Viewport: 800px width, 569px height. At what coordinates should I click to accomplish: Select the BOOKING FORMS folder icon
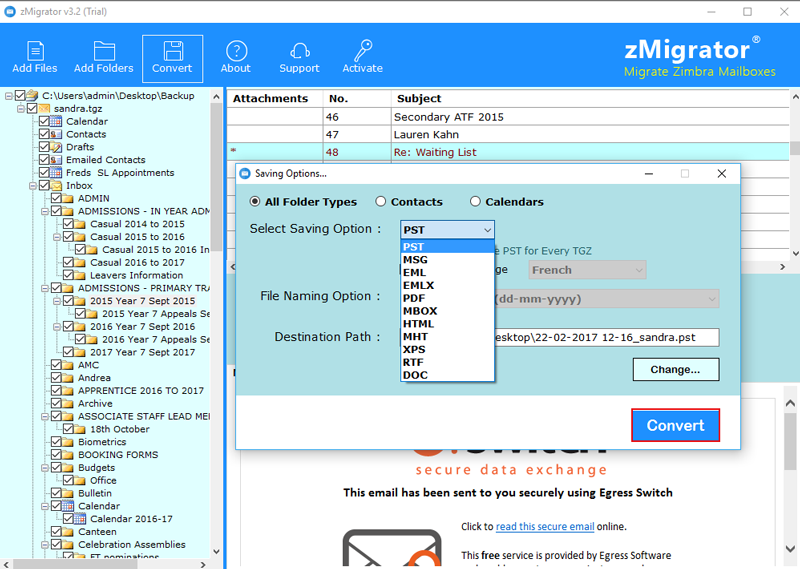tap(68, 455)
